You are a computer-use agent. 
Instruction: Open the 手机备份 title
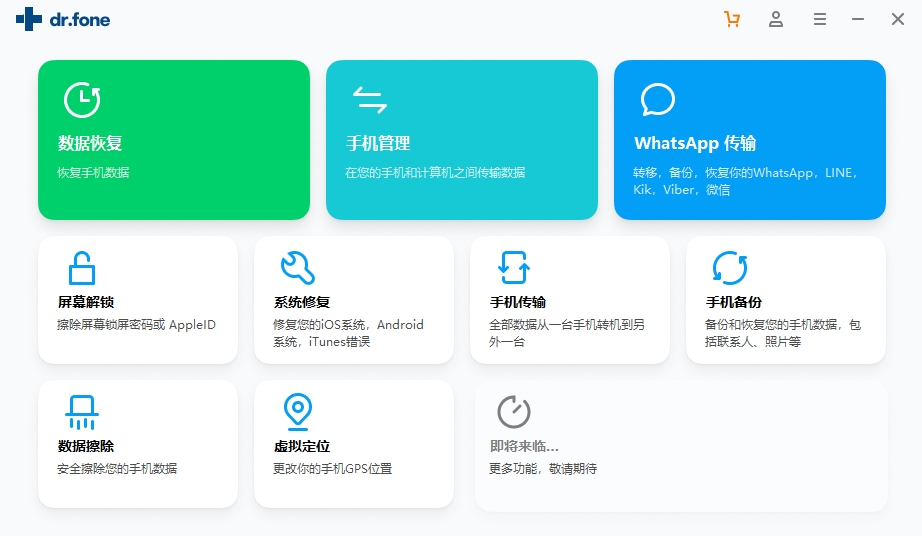734,302
